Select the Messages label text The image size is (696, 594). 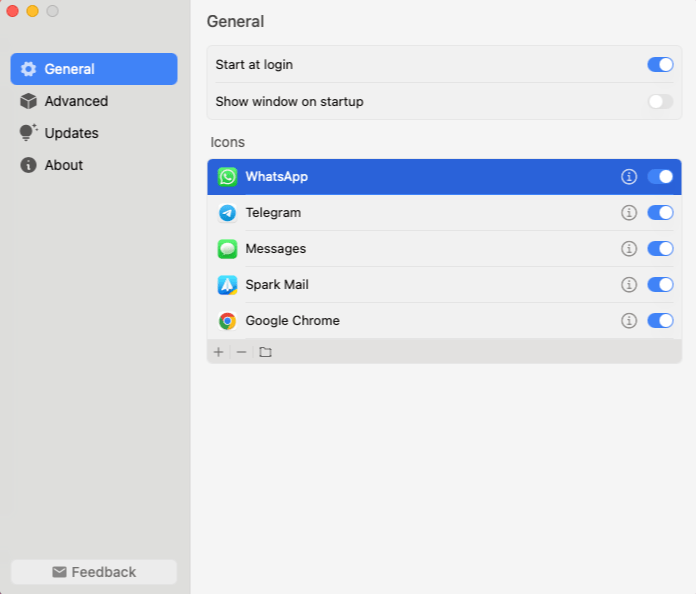click(x=276, y=249)
